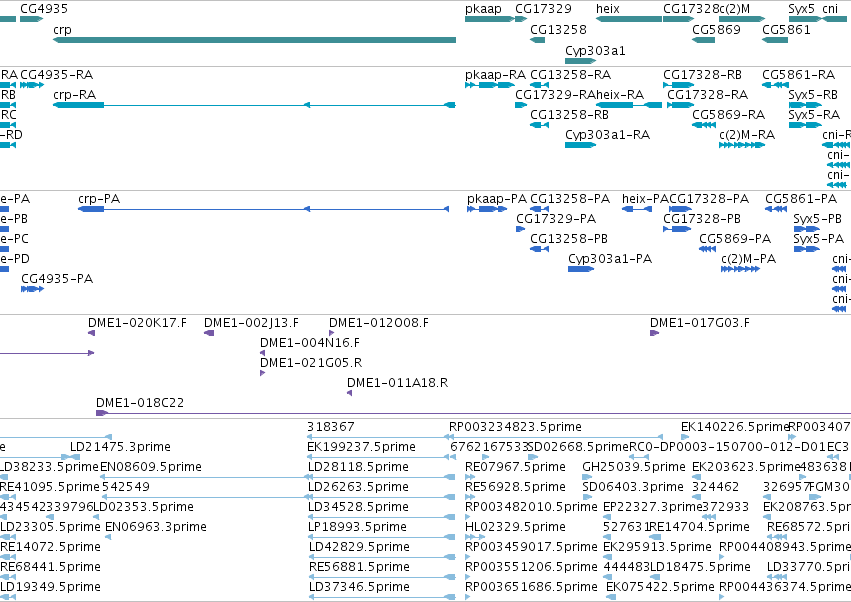Image resolution: width=851 pixels, height=602 pixels.
Task: Click the RP004436374.5prime label
Action: click(785, 587)
